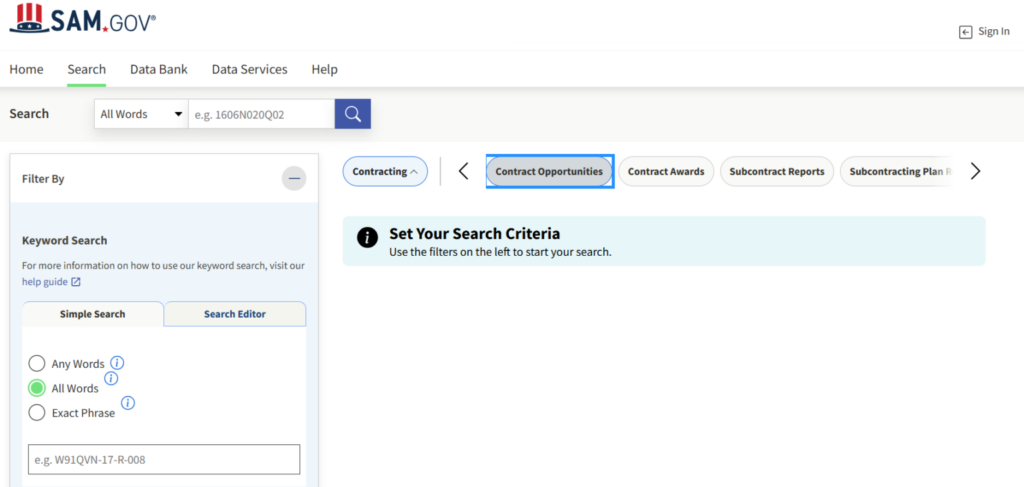Screen dimensions: 1024x487
Task: Select the Contract Opportunities pill
Action: pyautogui.click(x=549, y=172)
